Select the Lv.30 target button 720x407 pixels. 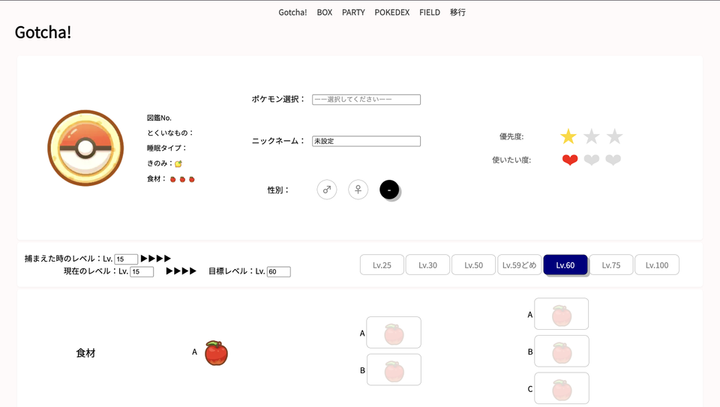[x=428, y=265]
